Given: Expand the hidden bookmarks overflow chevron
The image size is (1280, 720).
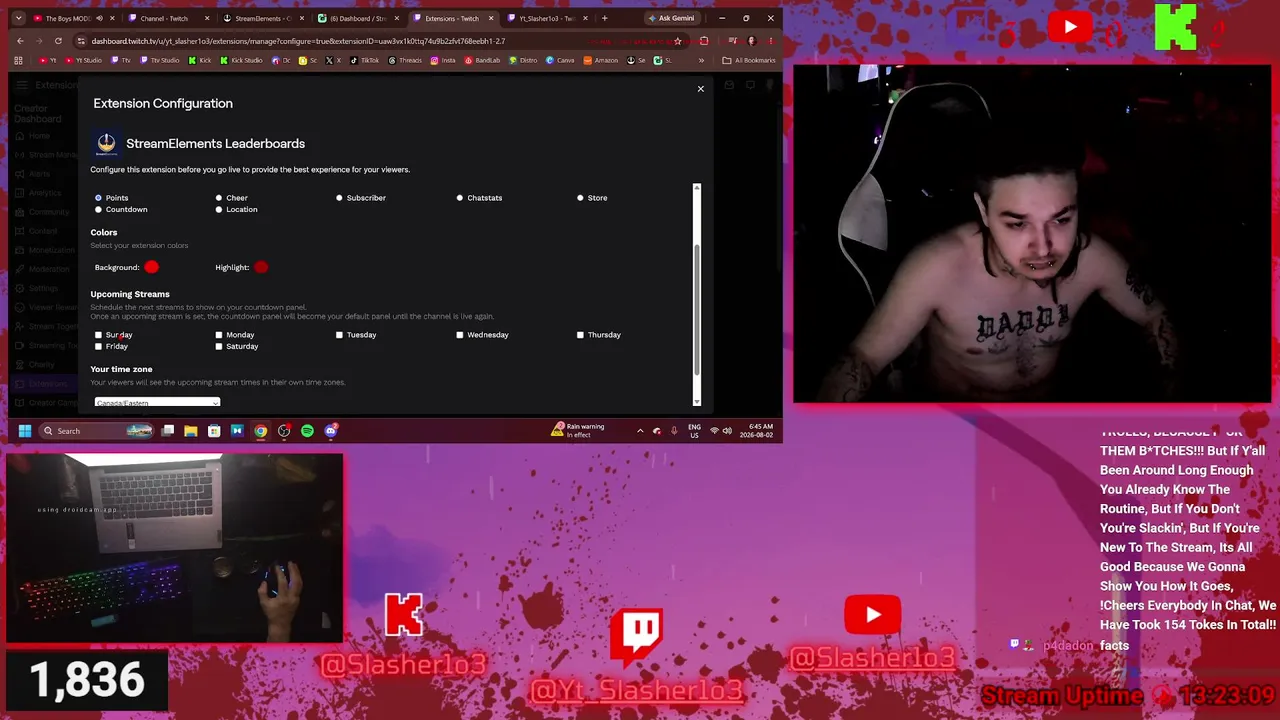Looking at the screenshot, I should (x=700, y=60).
